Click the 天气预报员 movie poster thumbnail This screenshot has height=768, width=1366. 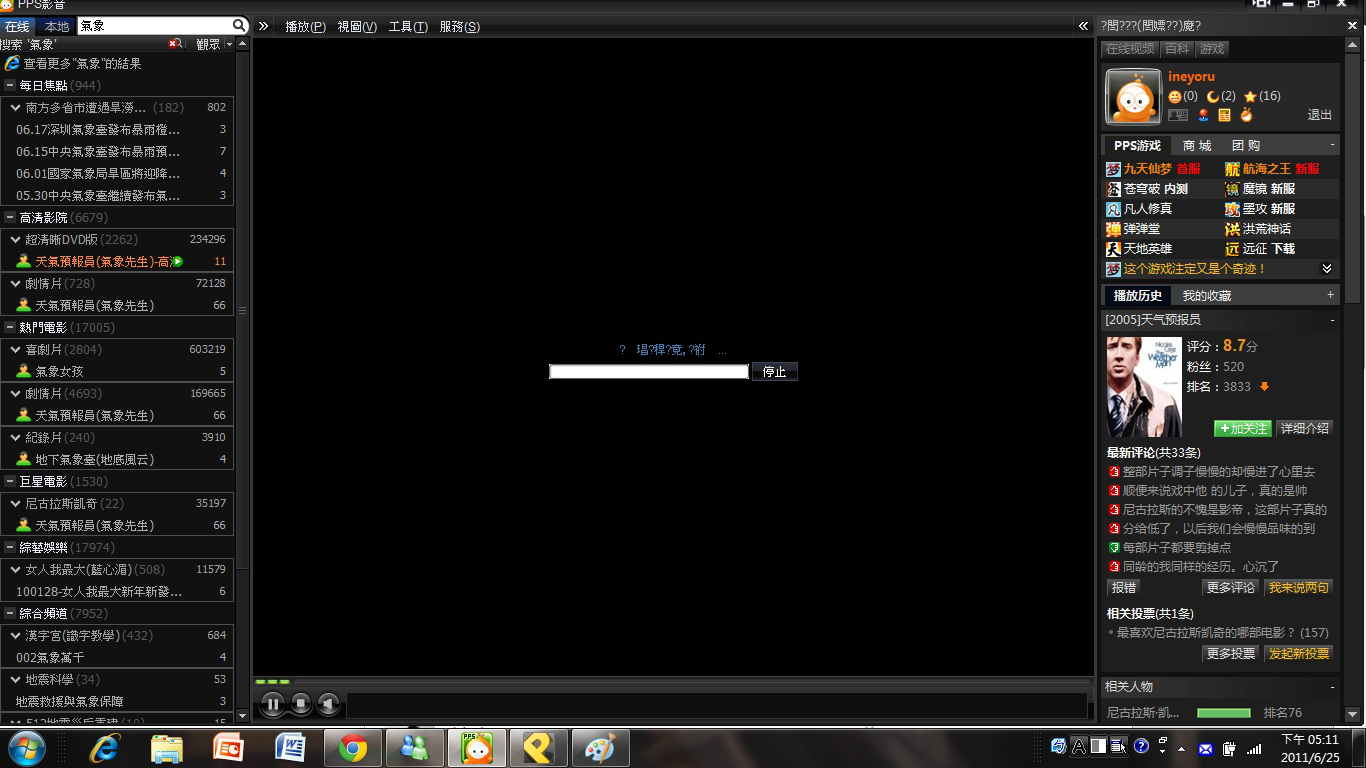coord(1144,387)
